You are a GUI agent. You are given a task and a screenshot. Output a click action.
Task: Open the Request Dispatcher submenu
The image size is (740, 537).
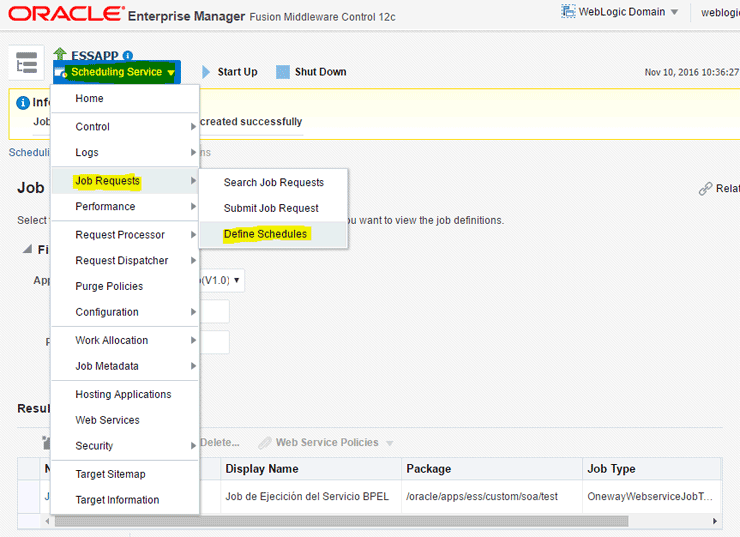125,260
